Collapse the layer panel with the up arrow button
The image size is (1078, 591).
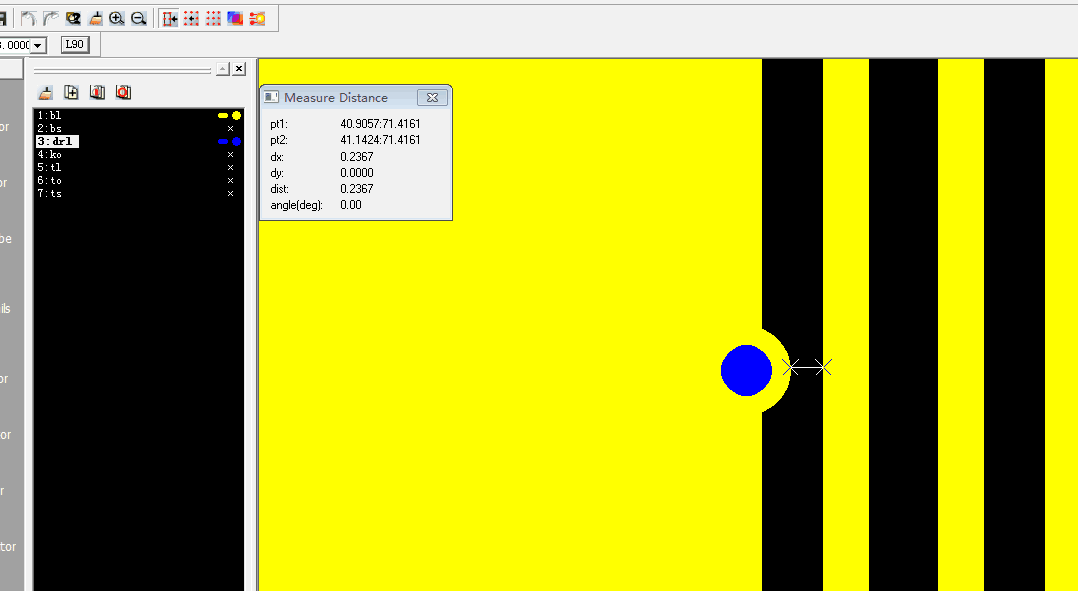223,69
